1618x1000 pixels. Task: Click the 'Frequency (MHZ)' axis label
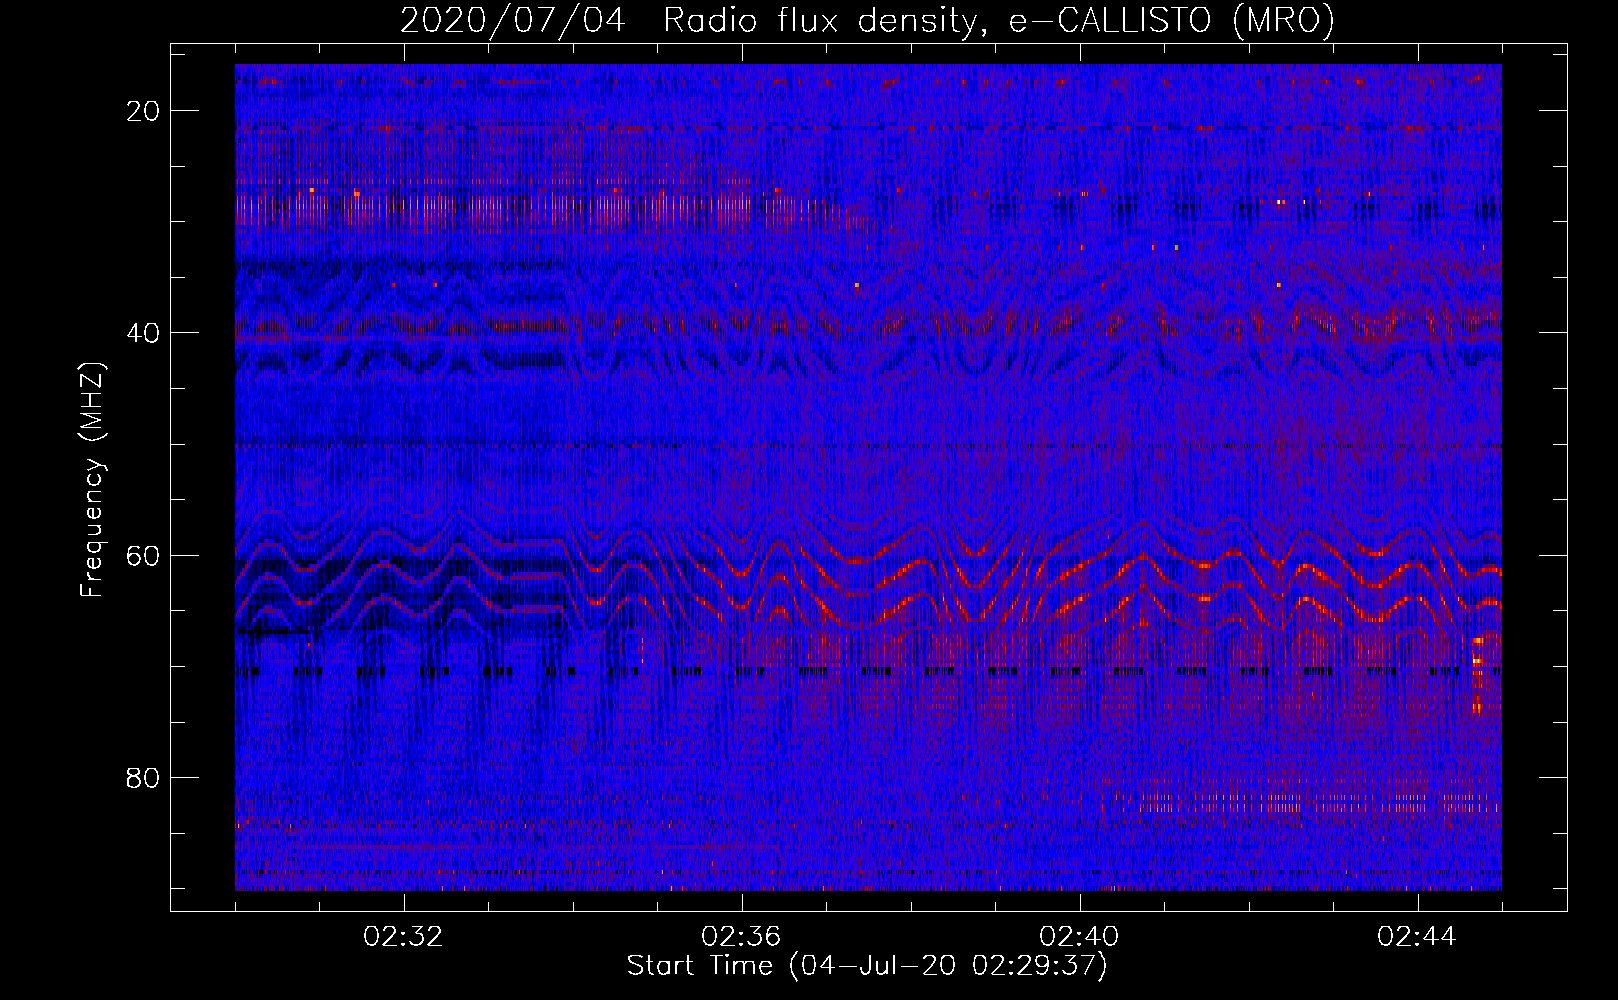click(92, 479)
